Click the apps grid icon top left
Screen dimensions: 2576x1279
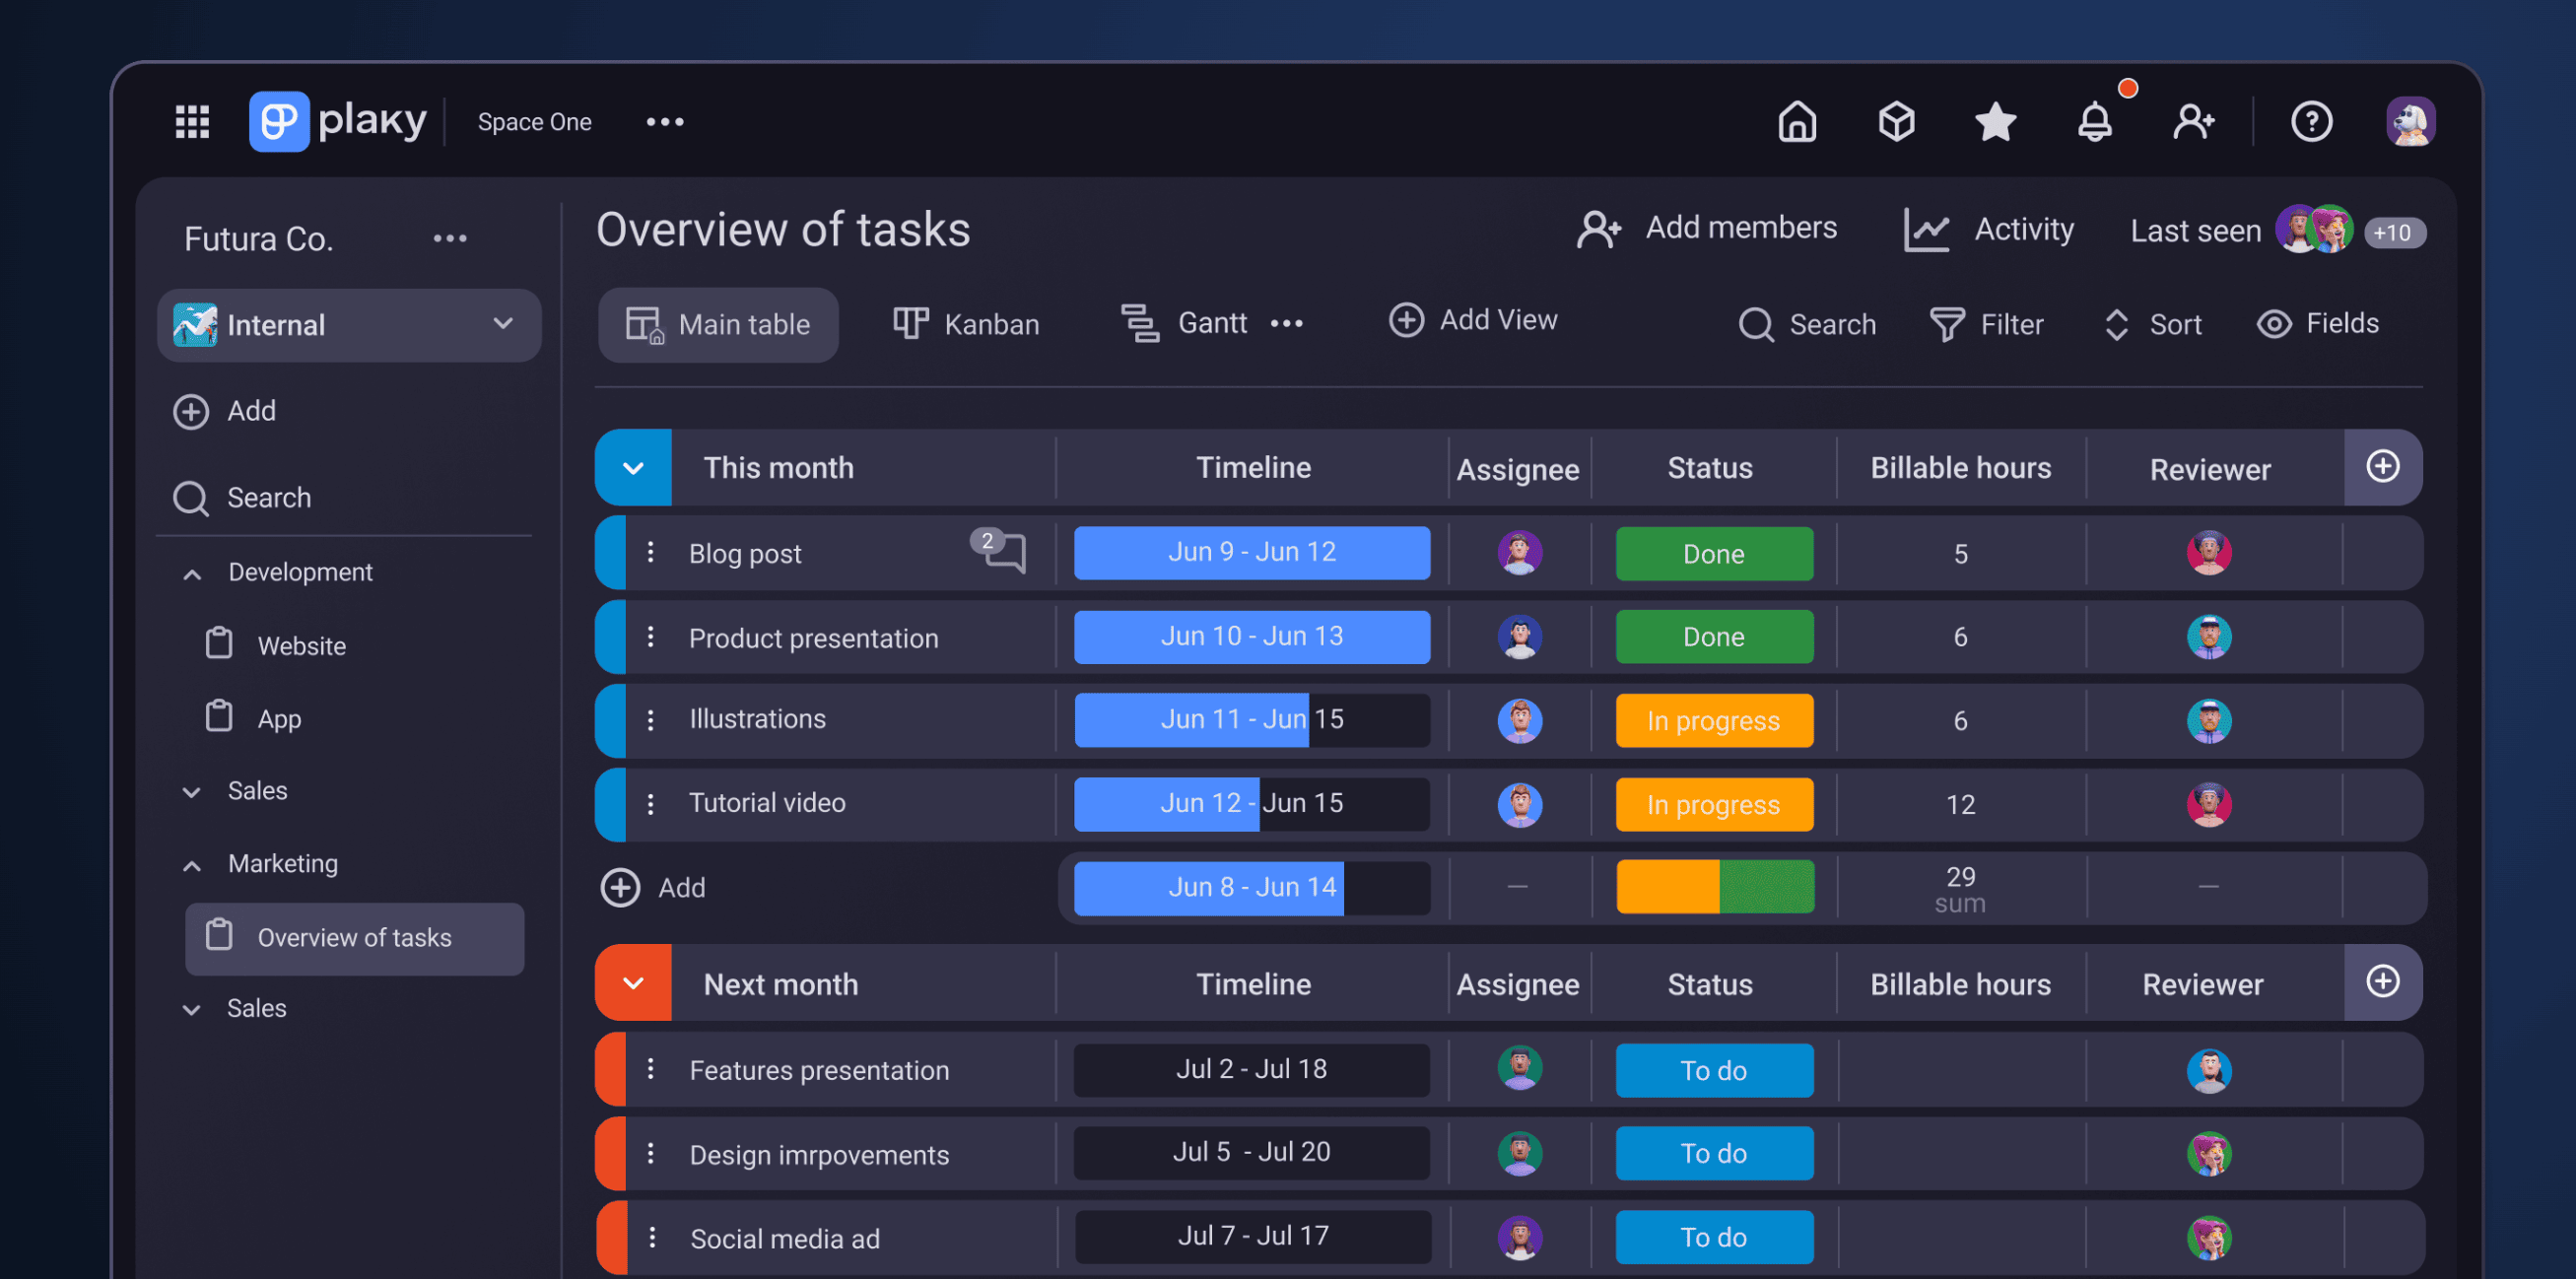point(192,121)
